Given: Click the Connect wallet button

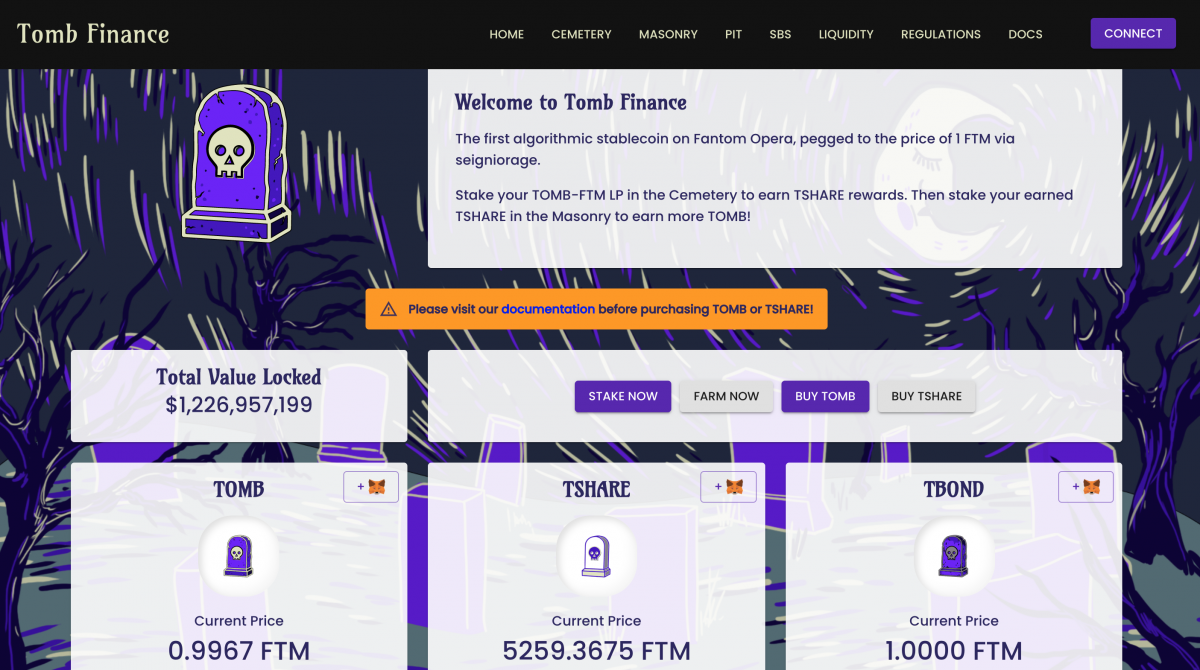Looking at the screenshot, I should click(x=1133, y=33).
